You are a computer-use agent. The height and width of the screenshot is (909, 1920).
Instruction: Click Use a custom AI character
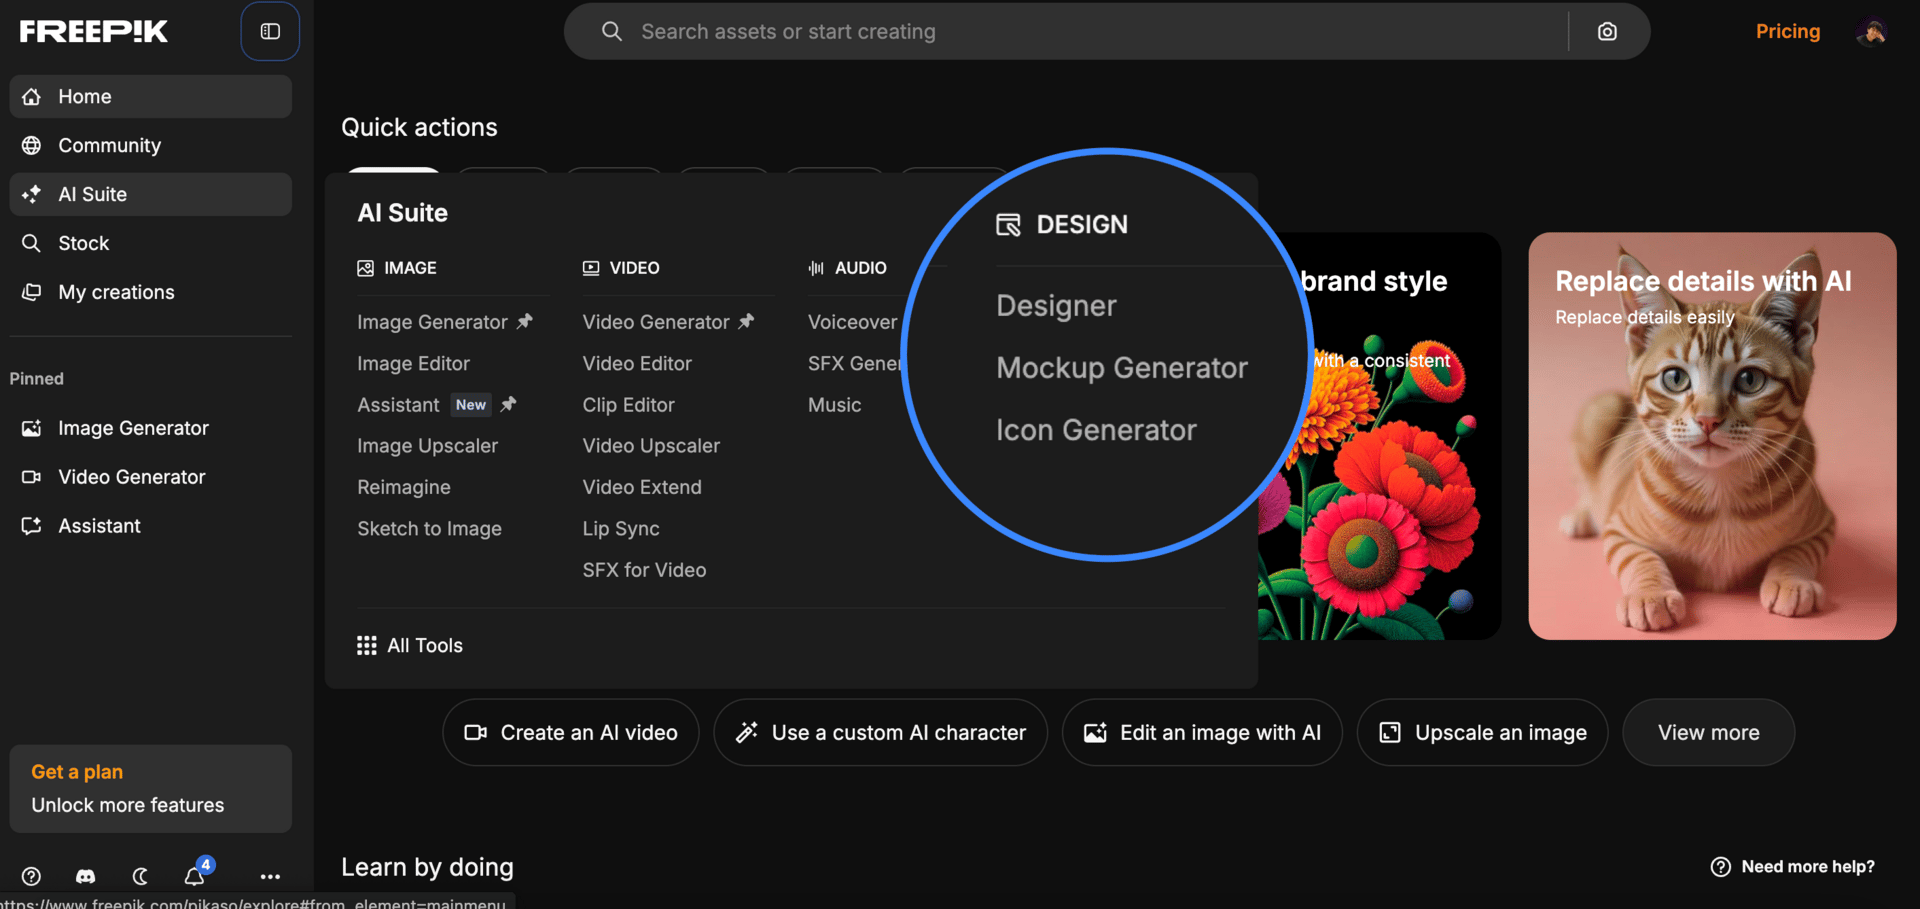tap(881, 733)
